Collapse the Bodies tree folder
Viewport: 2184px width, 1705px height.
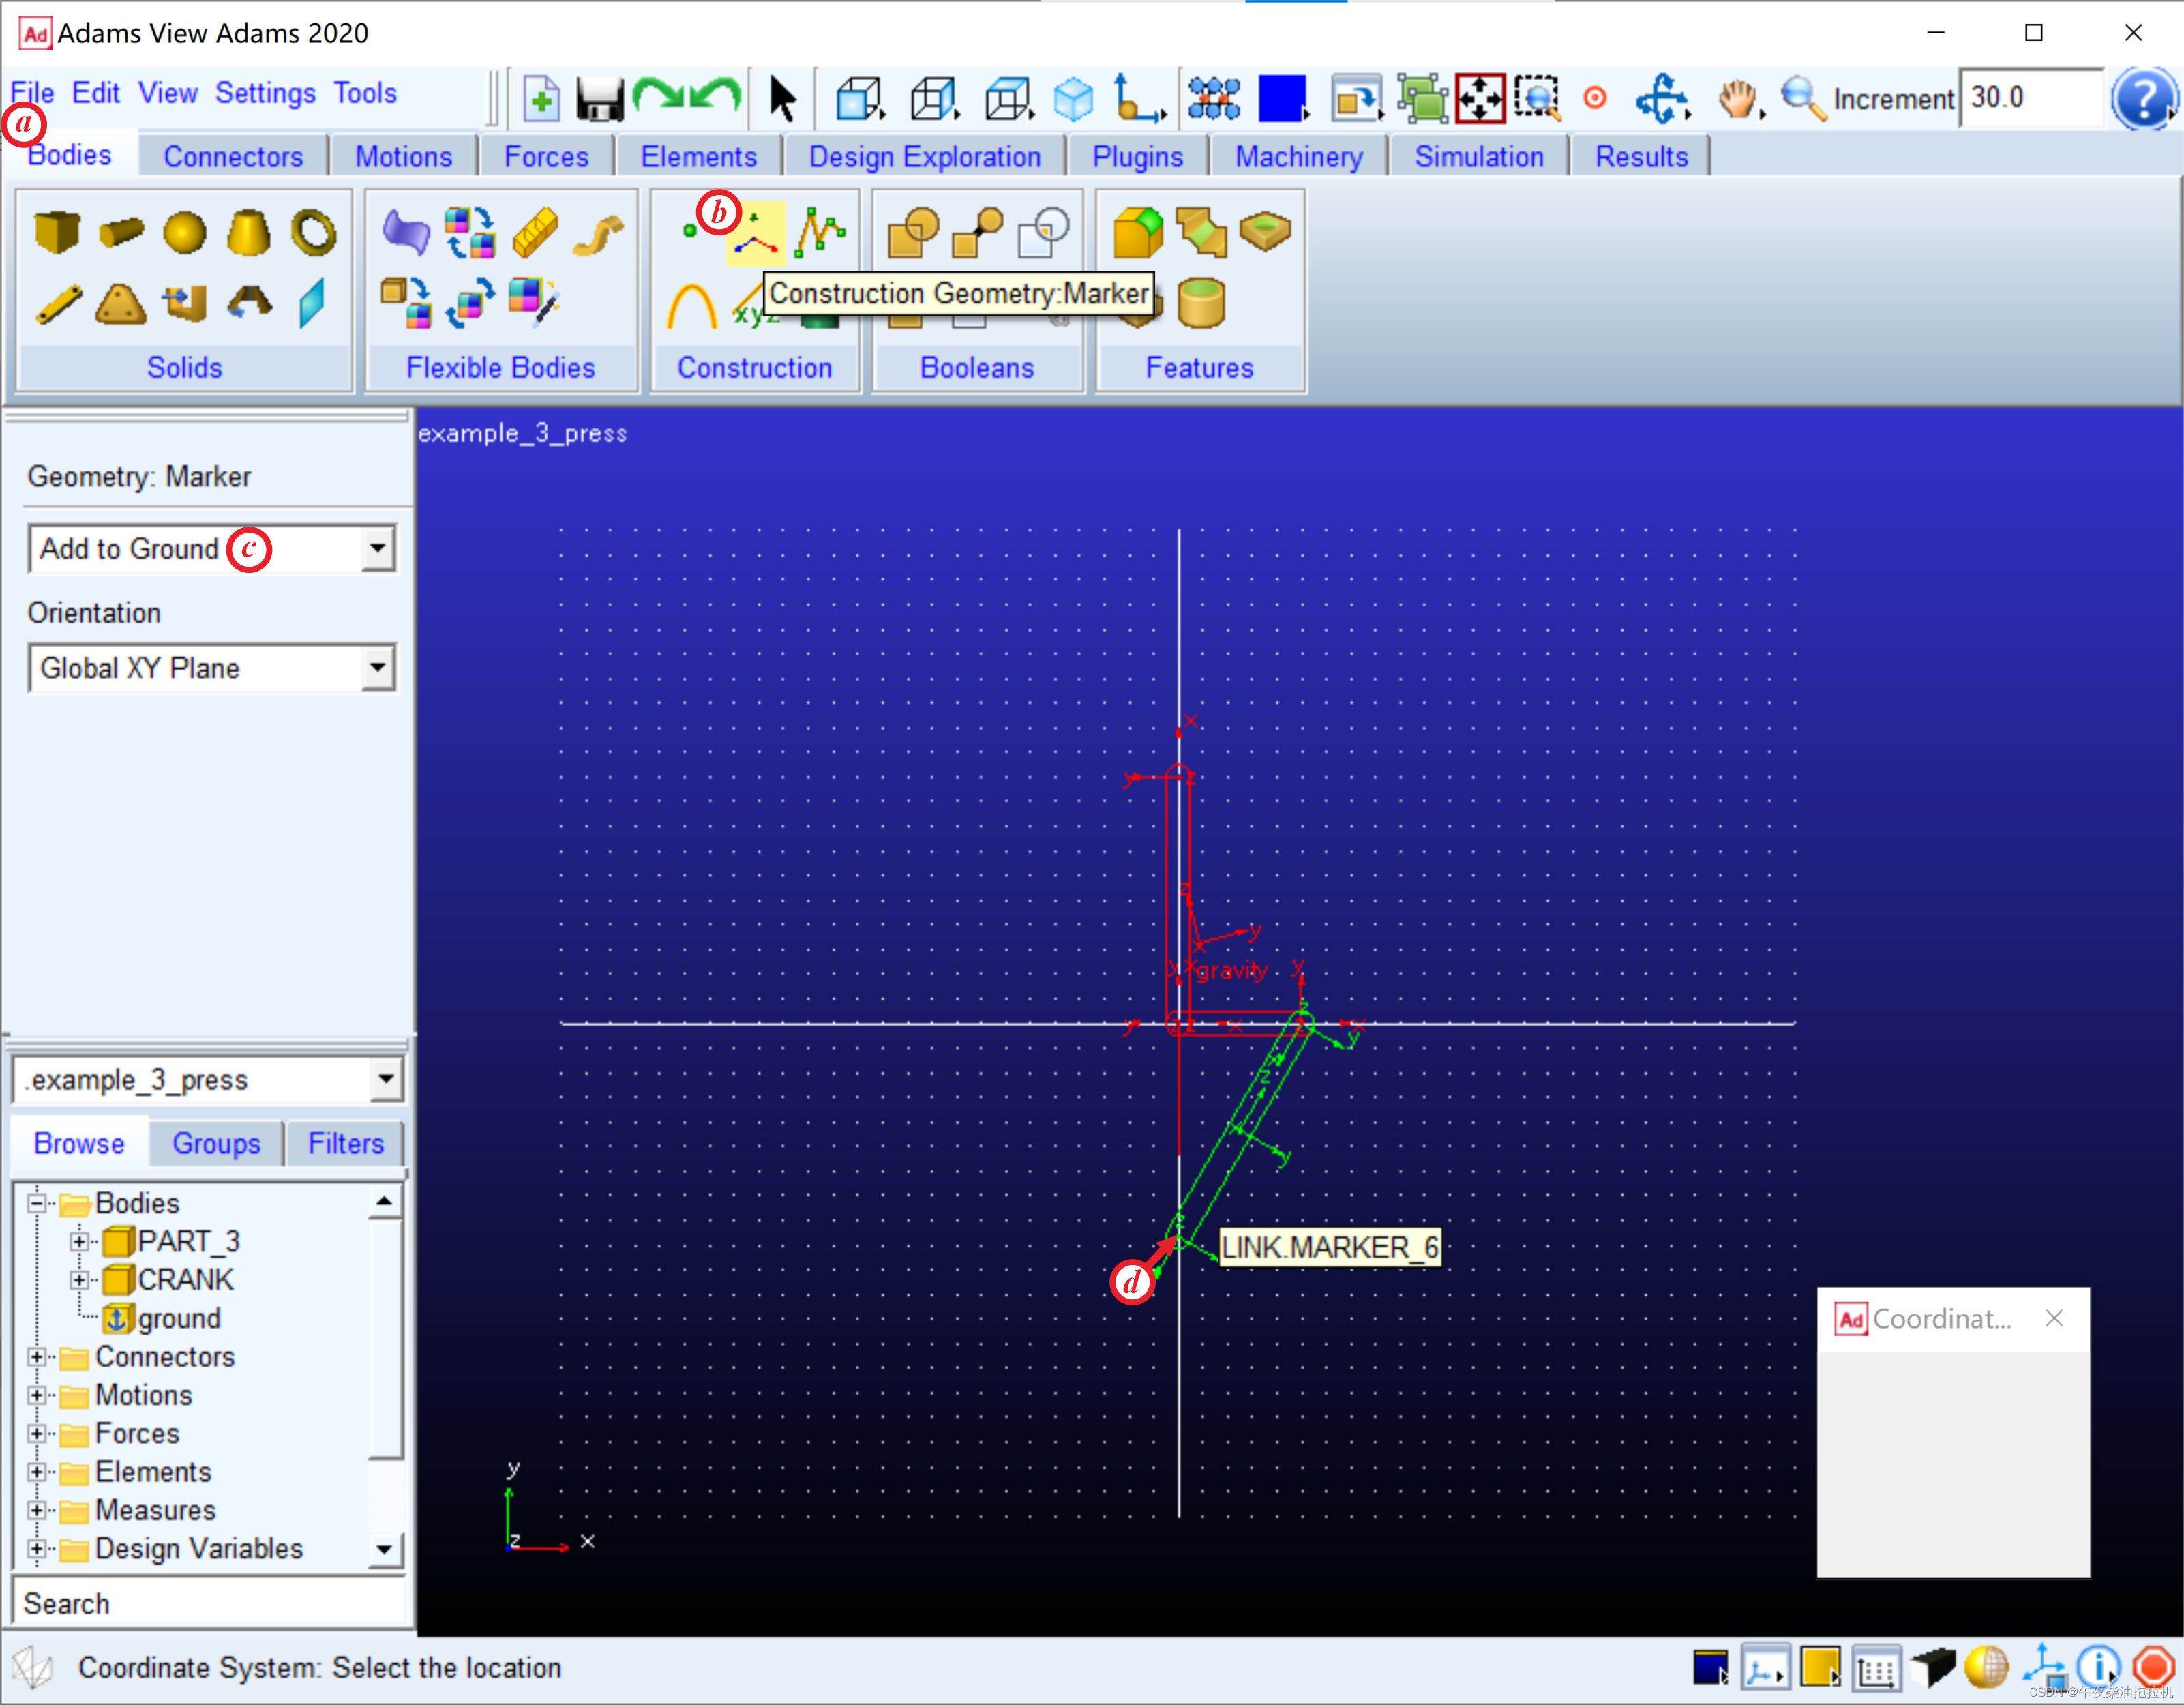(37, 1203)
